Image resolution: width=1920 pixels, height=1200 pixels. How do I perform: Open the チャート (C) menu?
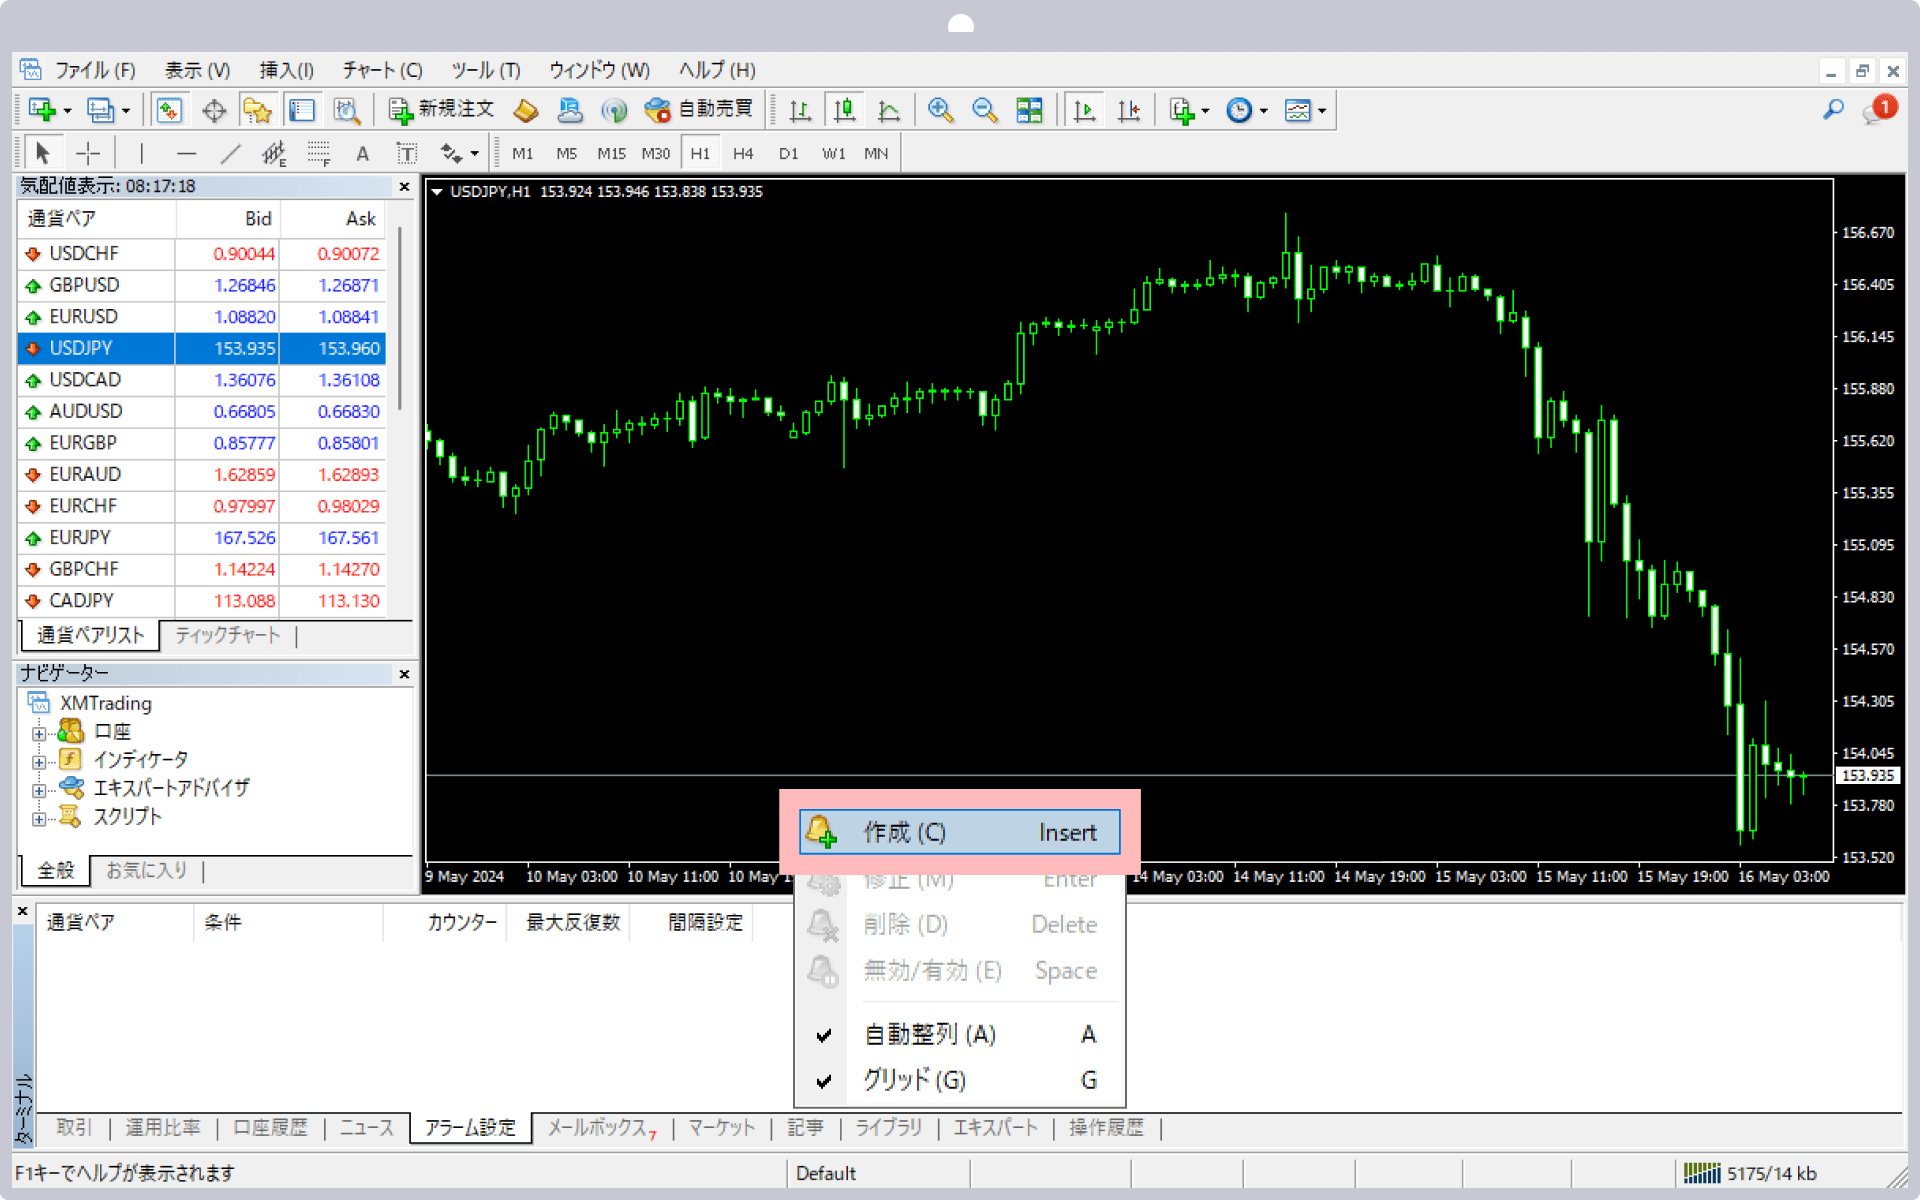[x=382, y=70]
